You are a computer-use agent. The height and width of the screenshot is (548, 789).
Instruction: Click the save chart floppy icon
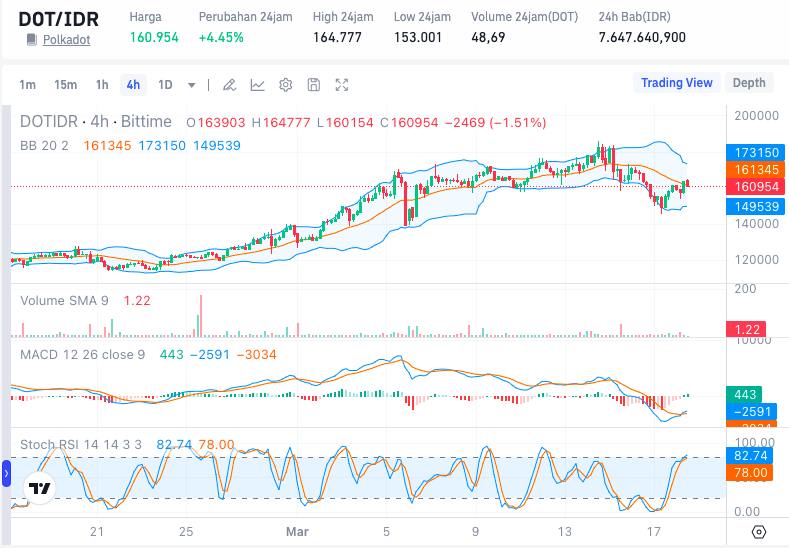click(x=313, y=85)
